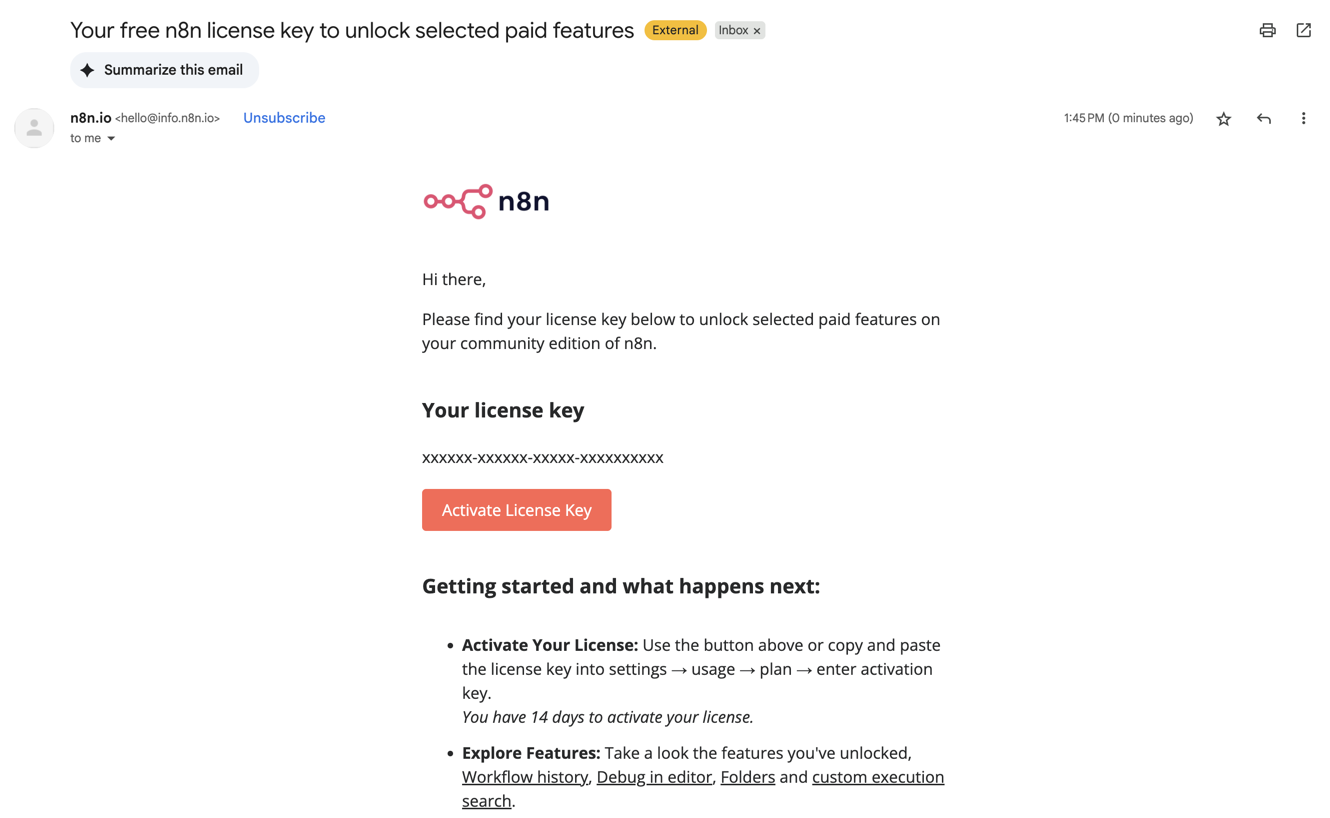Image resolution: width=1330 pixels, height=818 pixels.
Task: Open the Workflow history link
Action: click(x=525, y=777)
